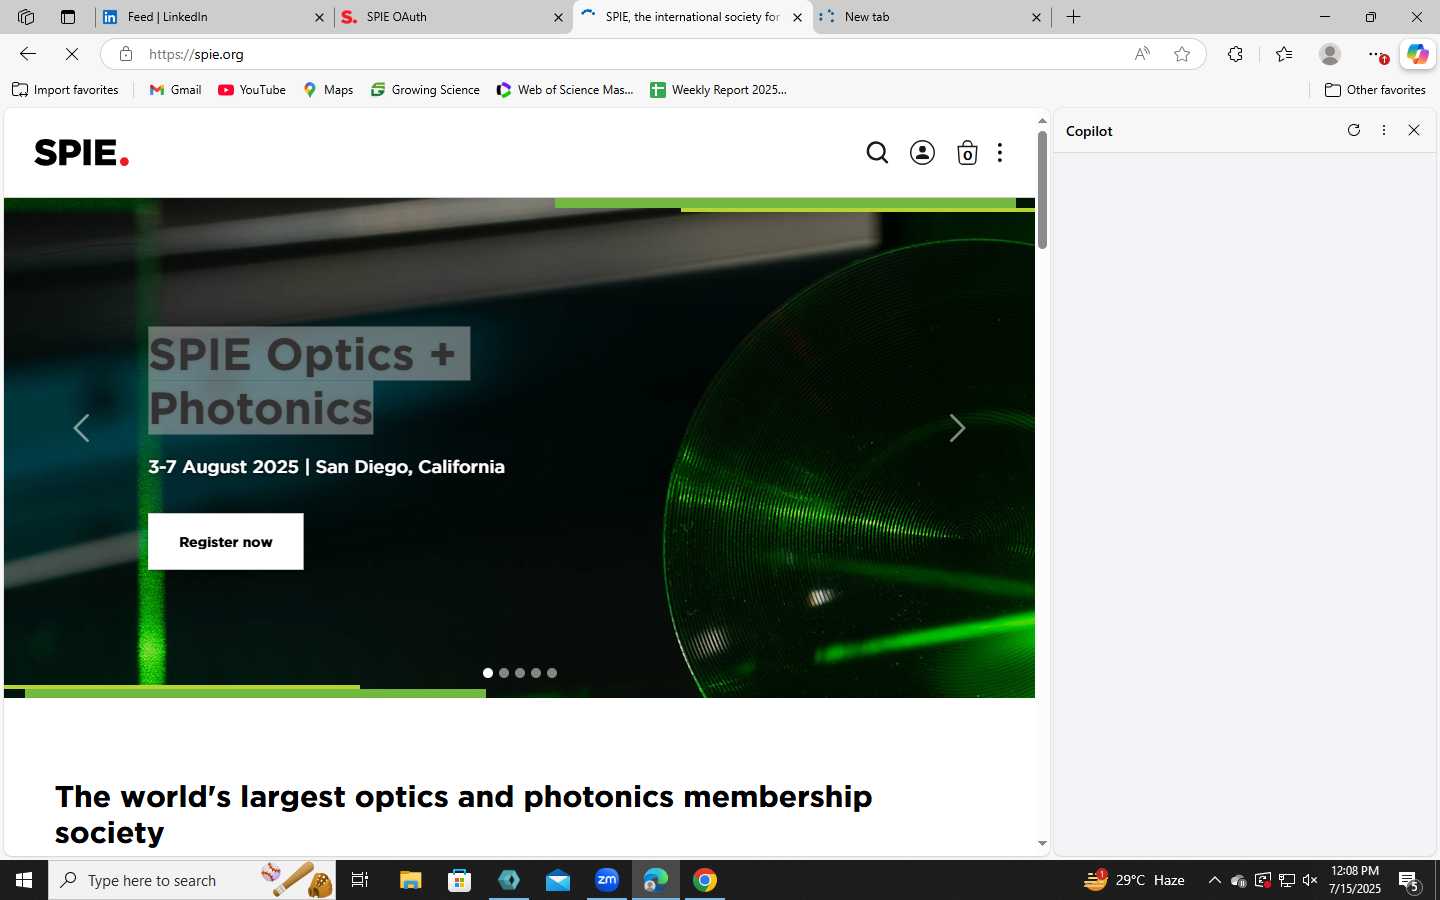
Task: Open Edge Settings and more menu
Action: (x=1377, y=54)
